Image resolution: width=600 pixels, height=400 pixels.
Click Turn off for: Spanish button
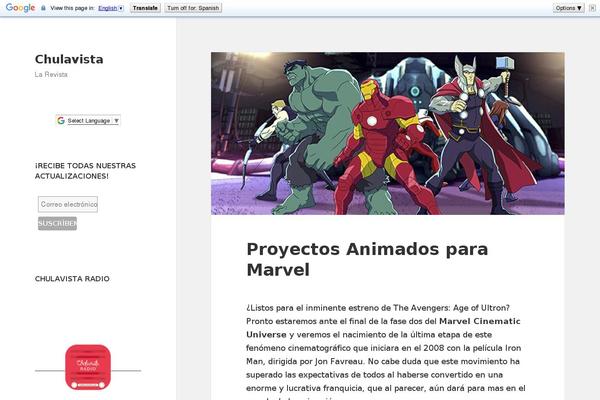click(x=193, y=8)
